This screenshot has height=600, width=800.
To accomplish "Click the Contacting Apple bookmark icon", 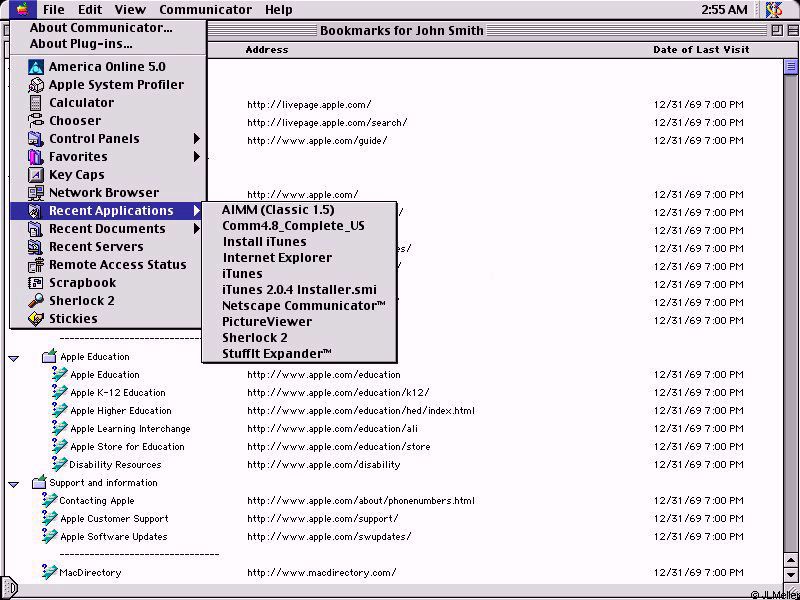I will [x=49, y=499].
